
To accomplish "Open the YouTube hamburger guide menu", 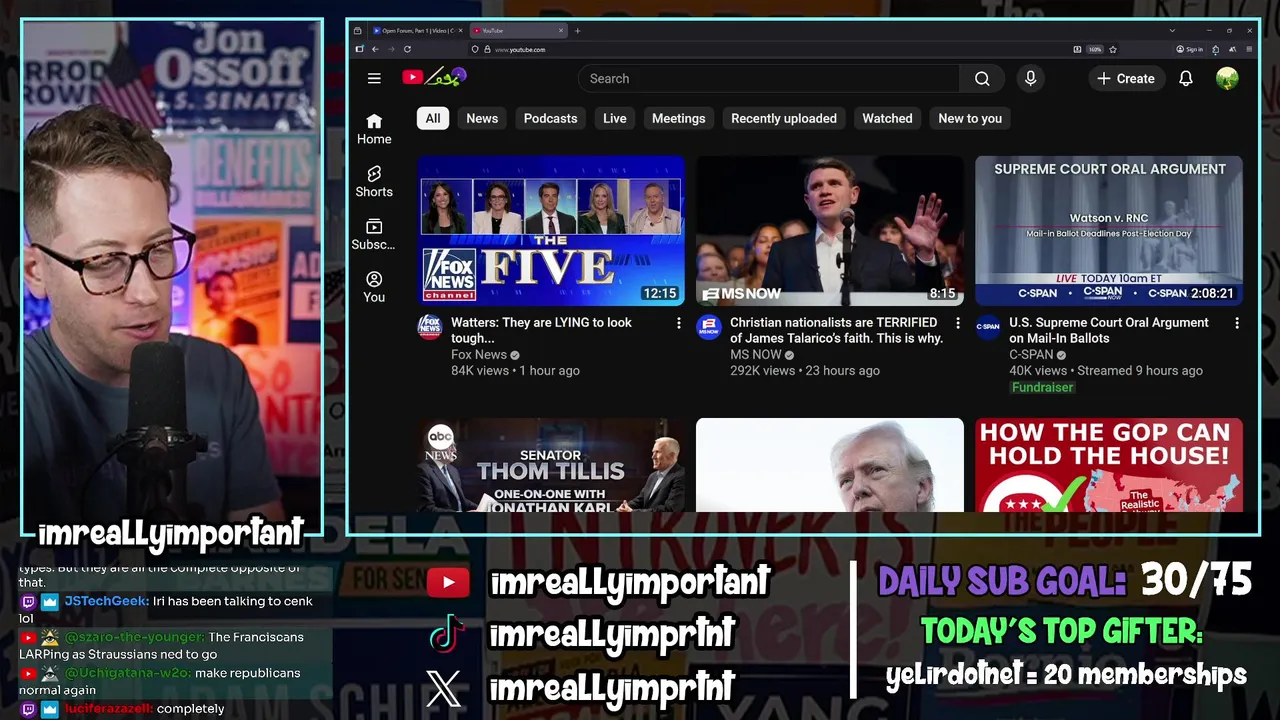I will [x=374, y=78].
